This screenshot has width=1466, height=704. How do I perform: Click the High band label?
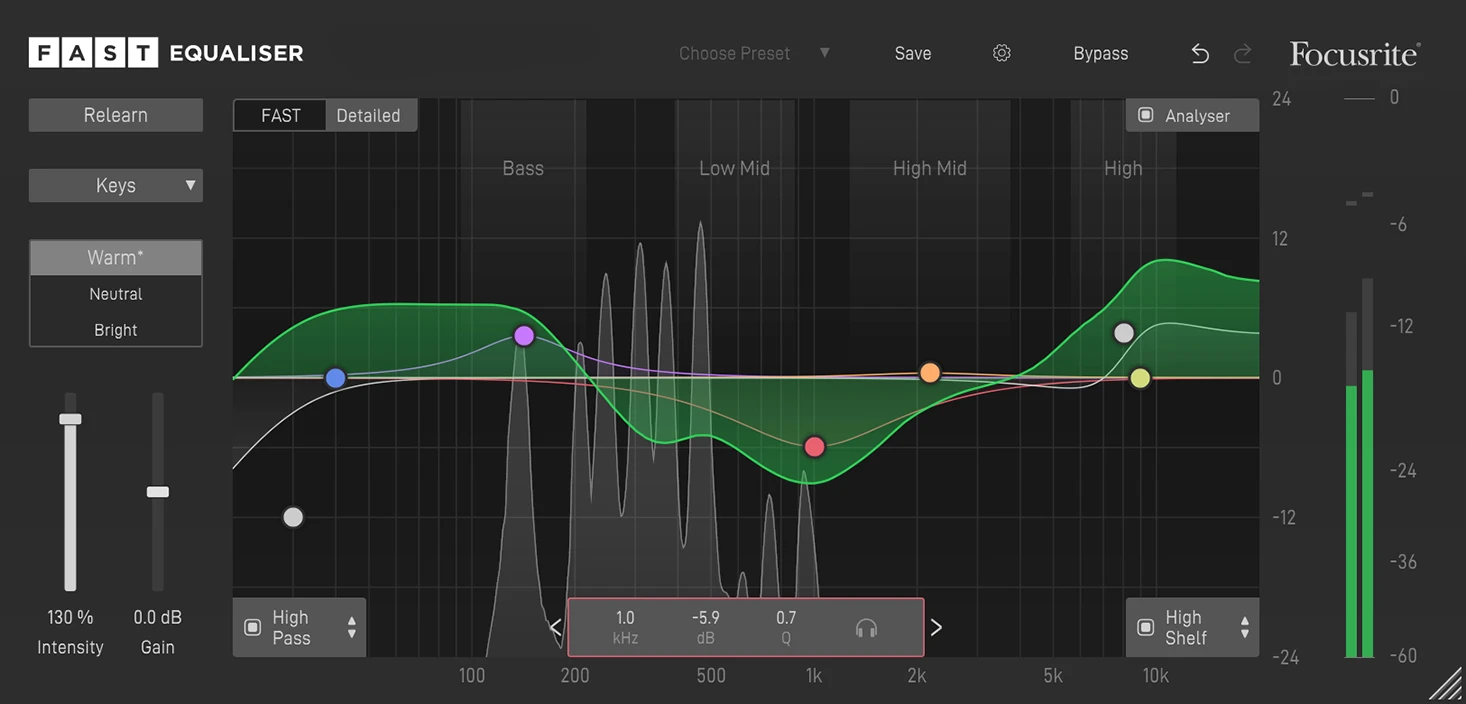[1123, 169]
